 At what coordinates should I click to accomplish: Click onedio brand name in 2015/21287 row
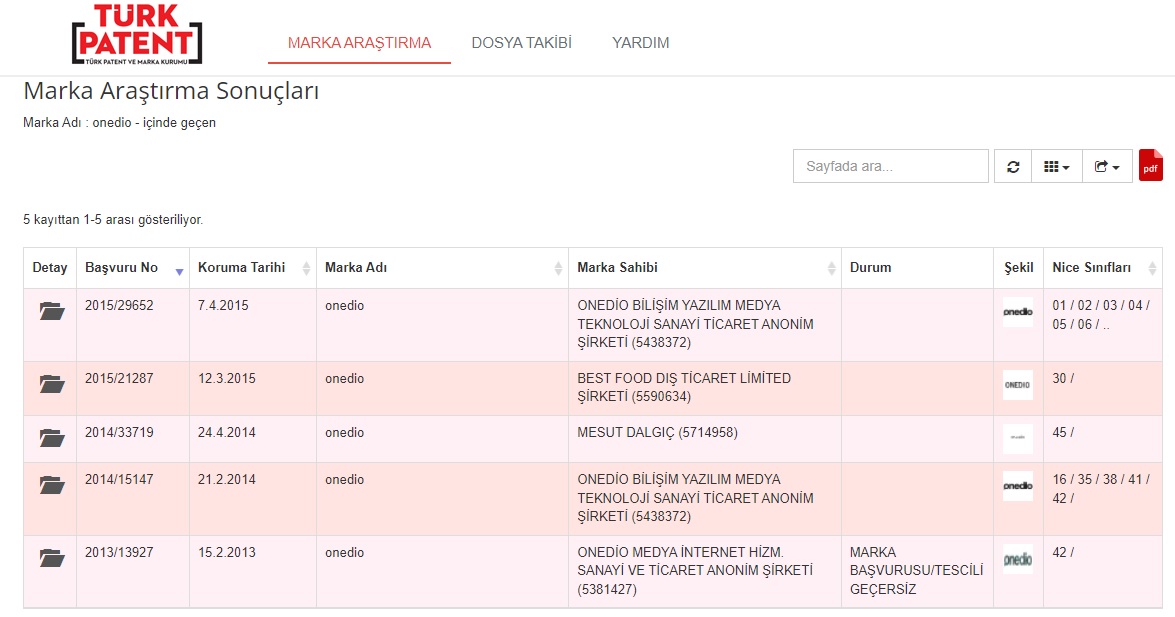[345, 378]
